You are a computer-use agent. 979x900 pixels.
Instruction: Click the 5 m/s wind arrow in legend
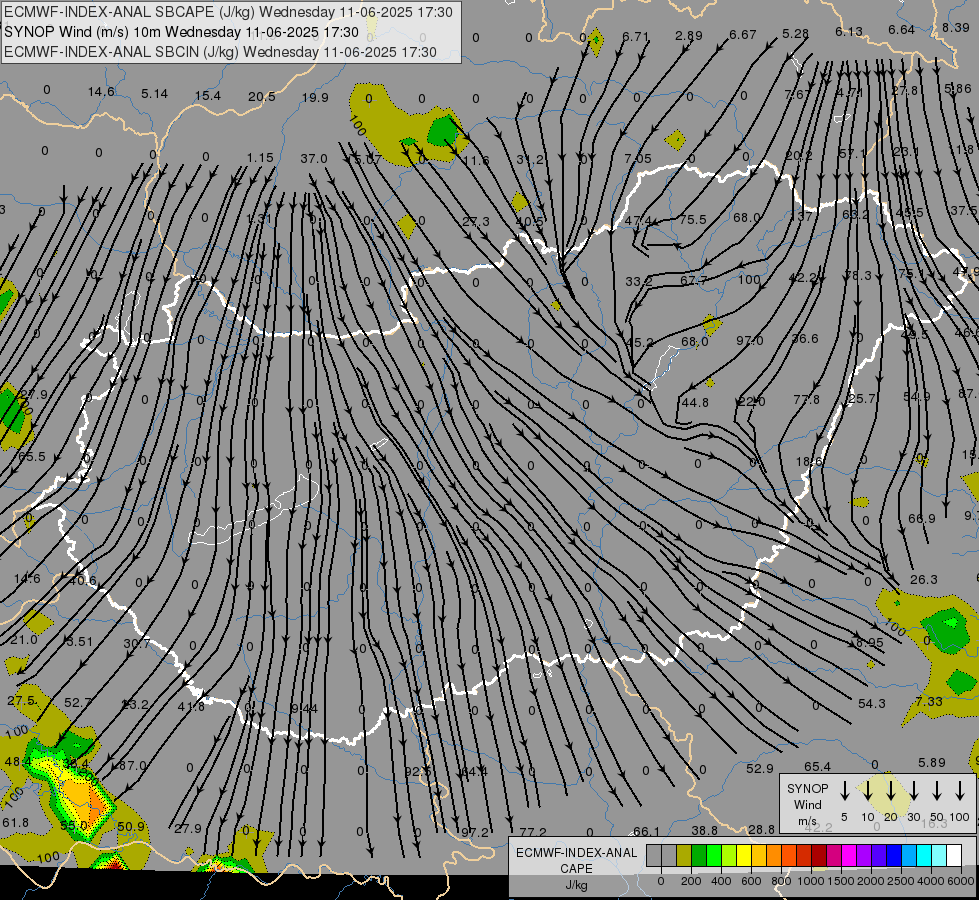point(844,791)
